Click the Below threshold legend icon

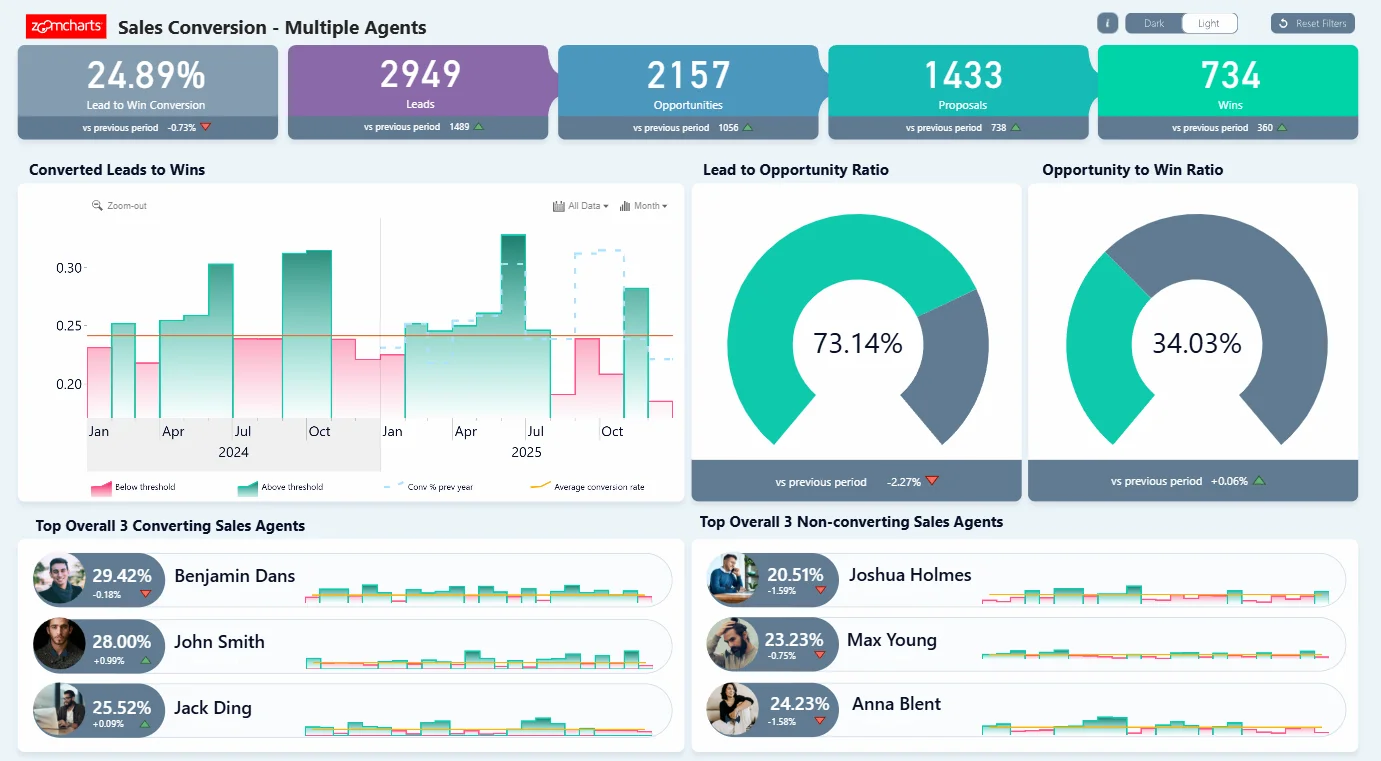101,488
